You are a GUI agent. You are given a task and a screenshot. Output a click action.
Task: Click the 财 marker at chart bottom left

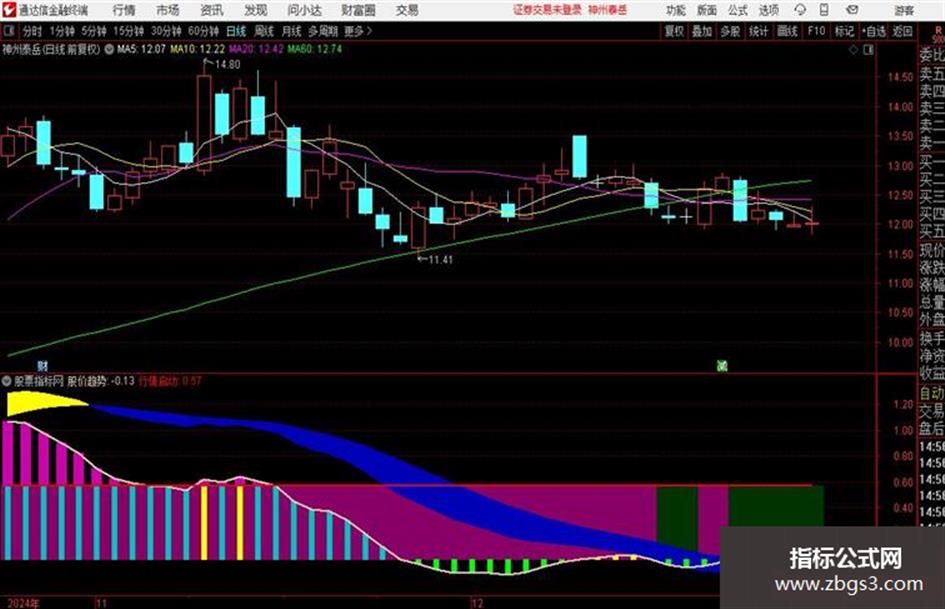(x=42, y=365)
